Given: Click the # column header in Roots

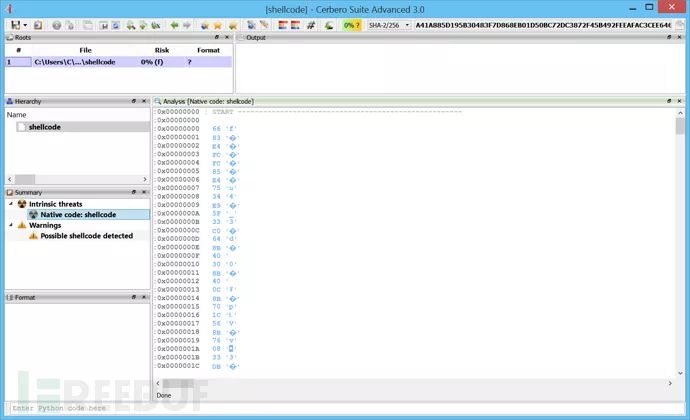Looking at the screenshot, I should [x=18, y=50].
